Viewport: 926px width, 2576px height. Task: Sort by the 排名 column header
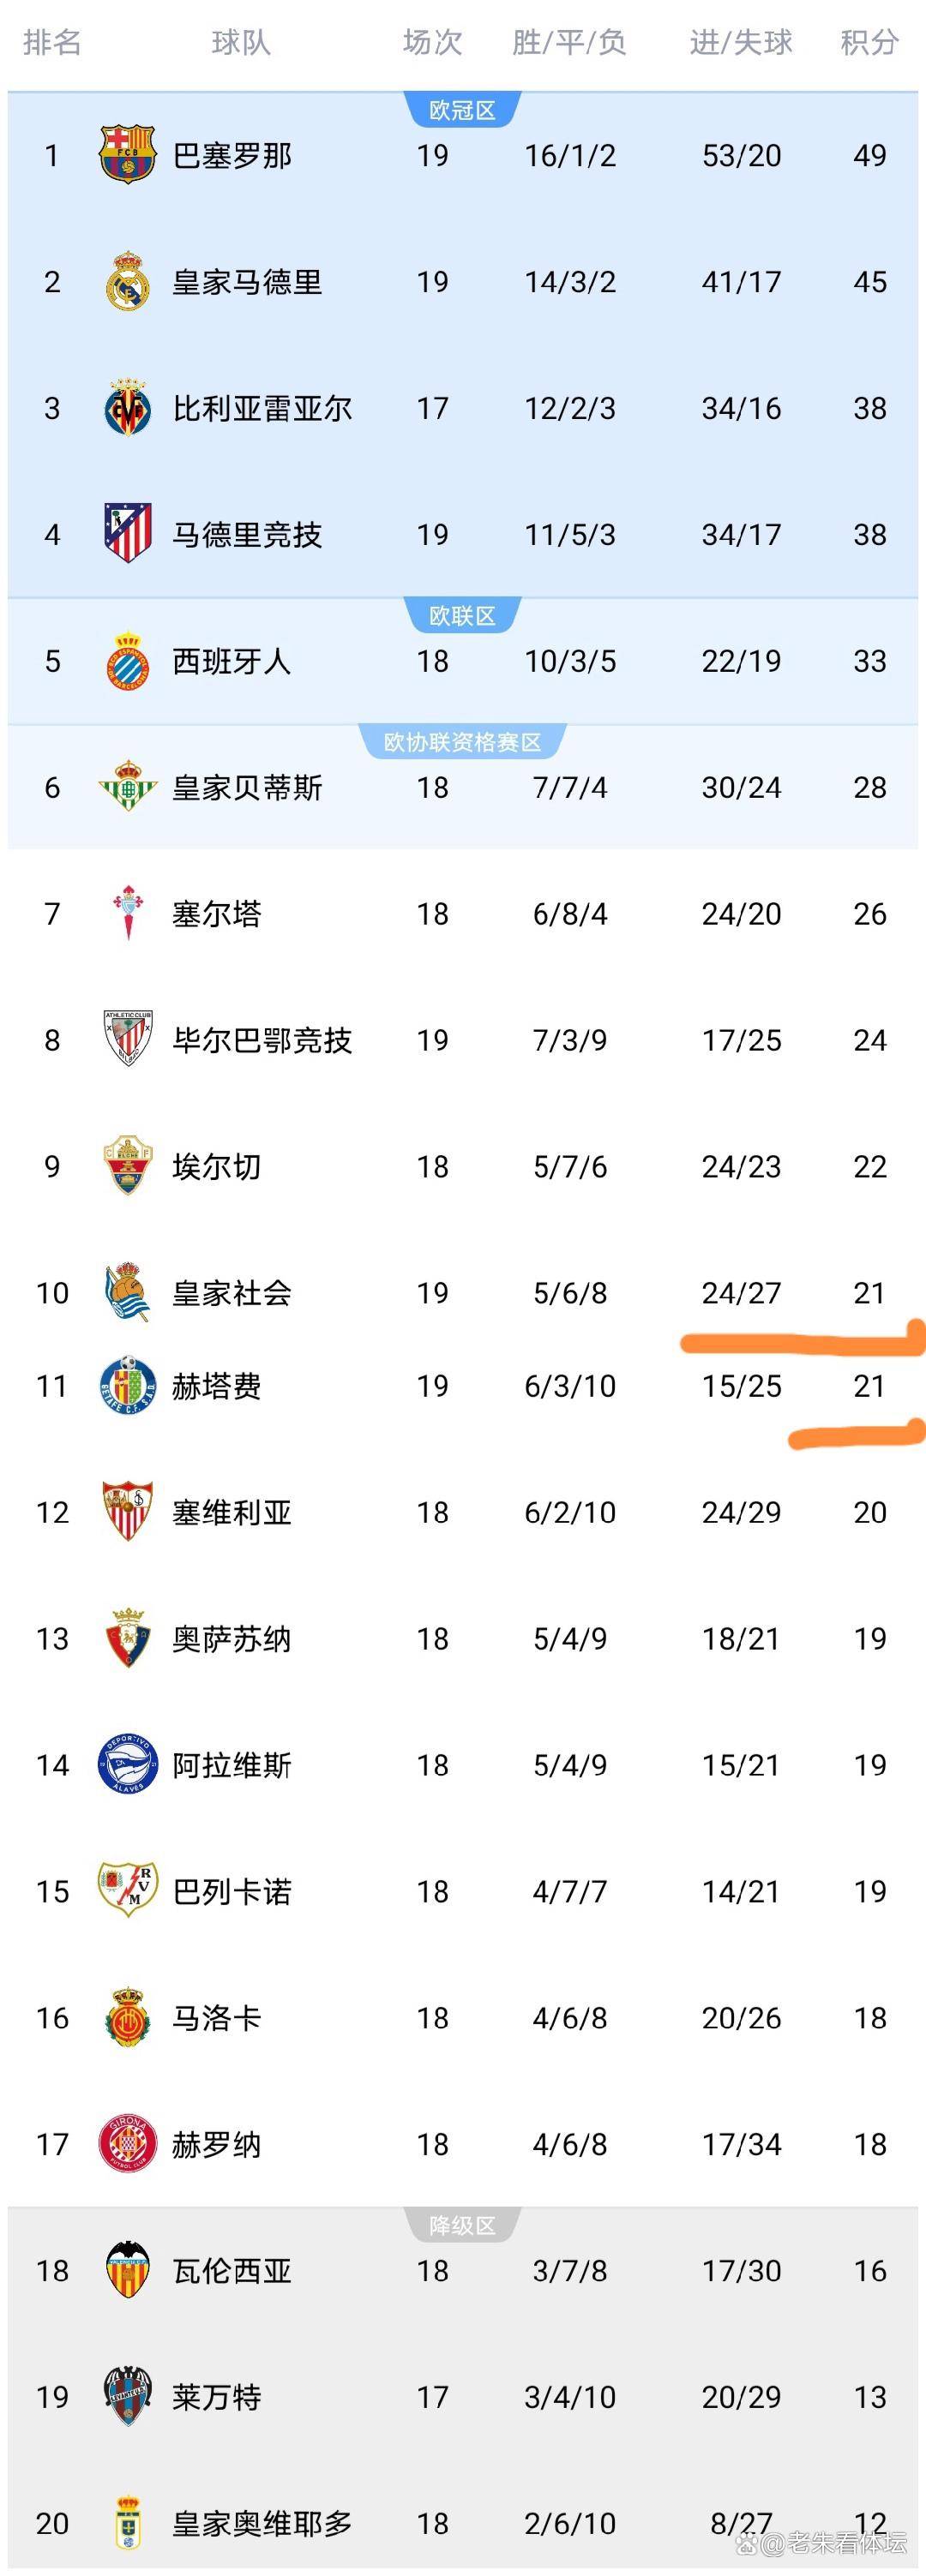52,42
